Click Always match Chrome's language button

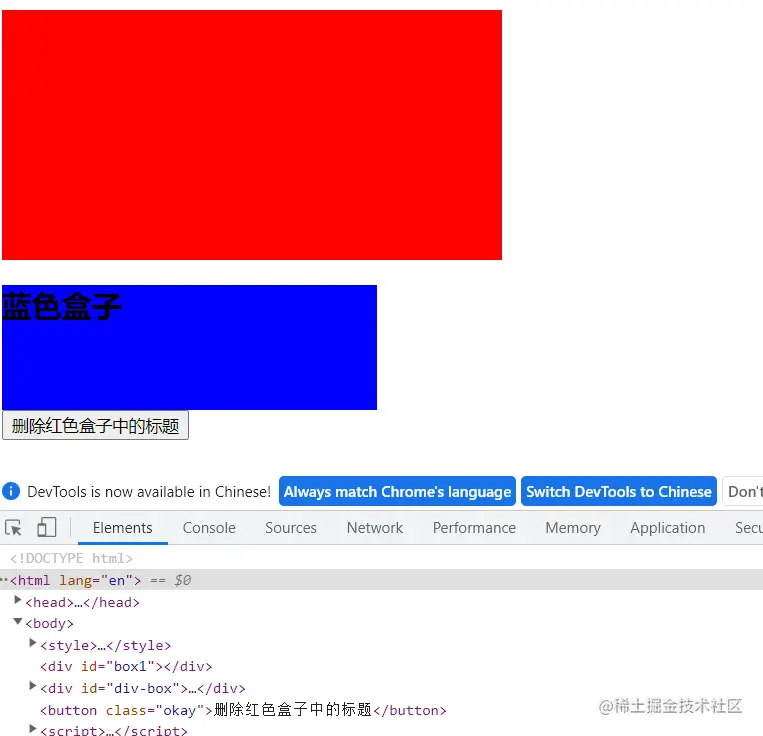pos(397,491)
